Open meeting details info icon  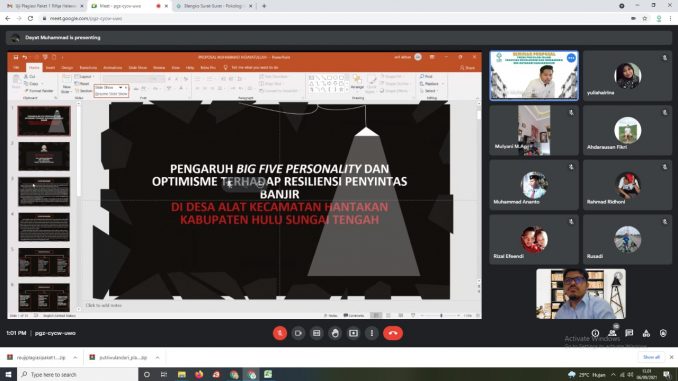pyautogui.click(x=595, y=333)
